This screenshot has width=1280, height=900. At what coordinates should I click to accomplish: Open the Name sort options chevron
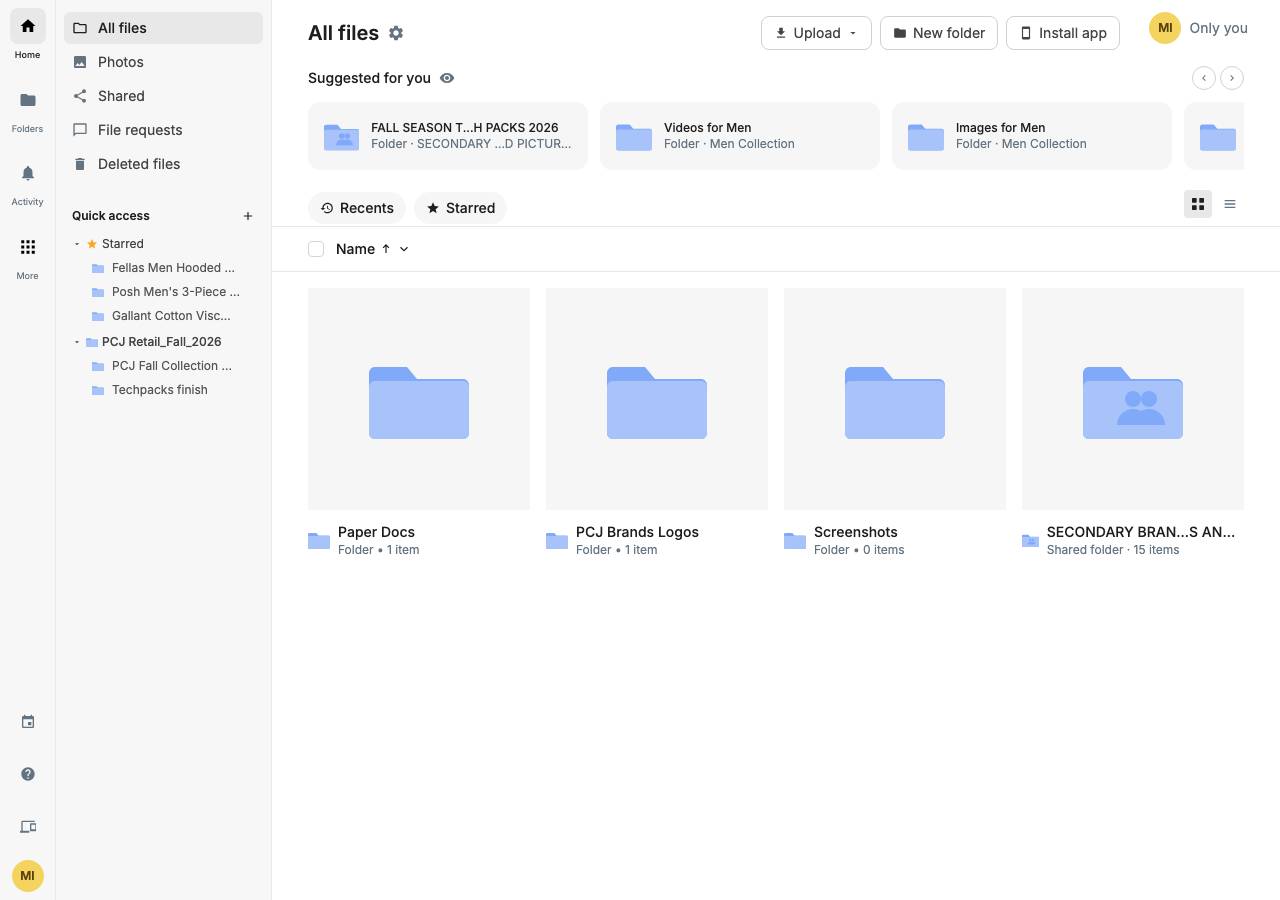click(x=404, y=249)
